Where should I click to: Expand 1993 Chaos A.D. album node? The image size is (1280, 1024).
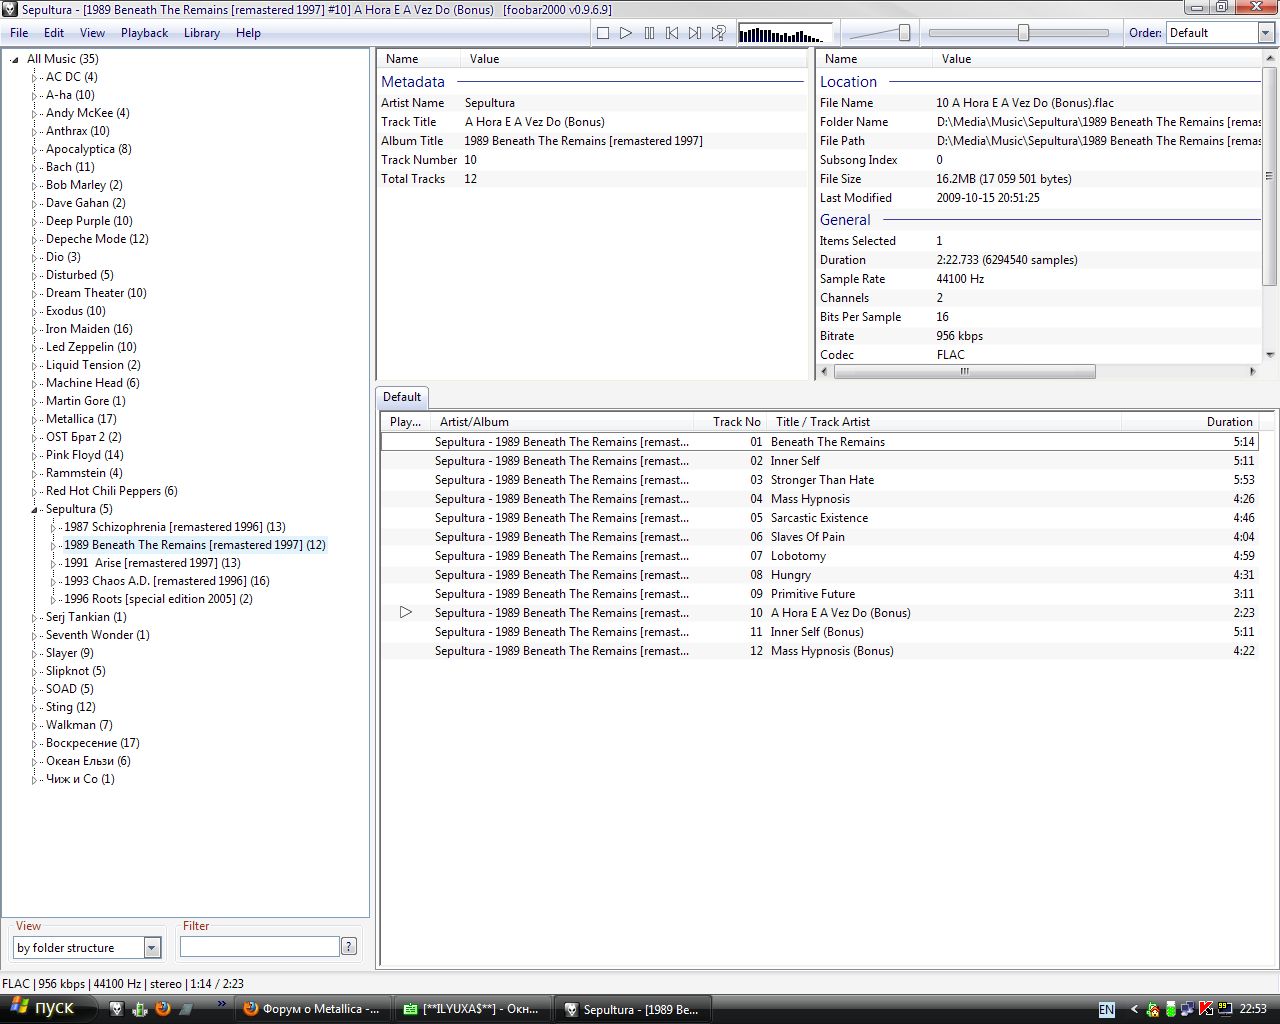(53, 582)
